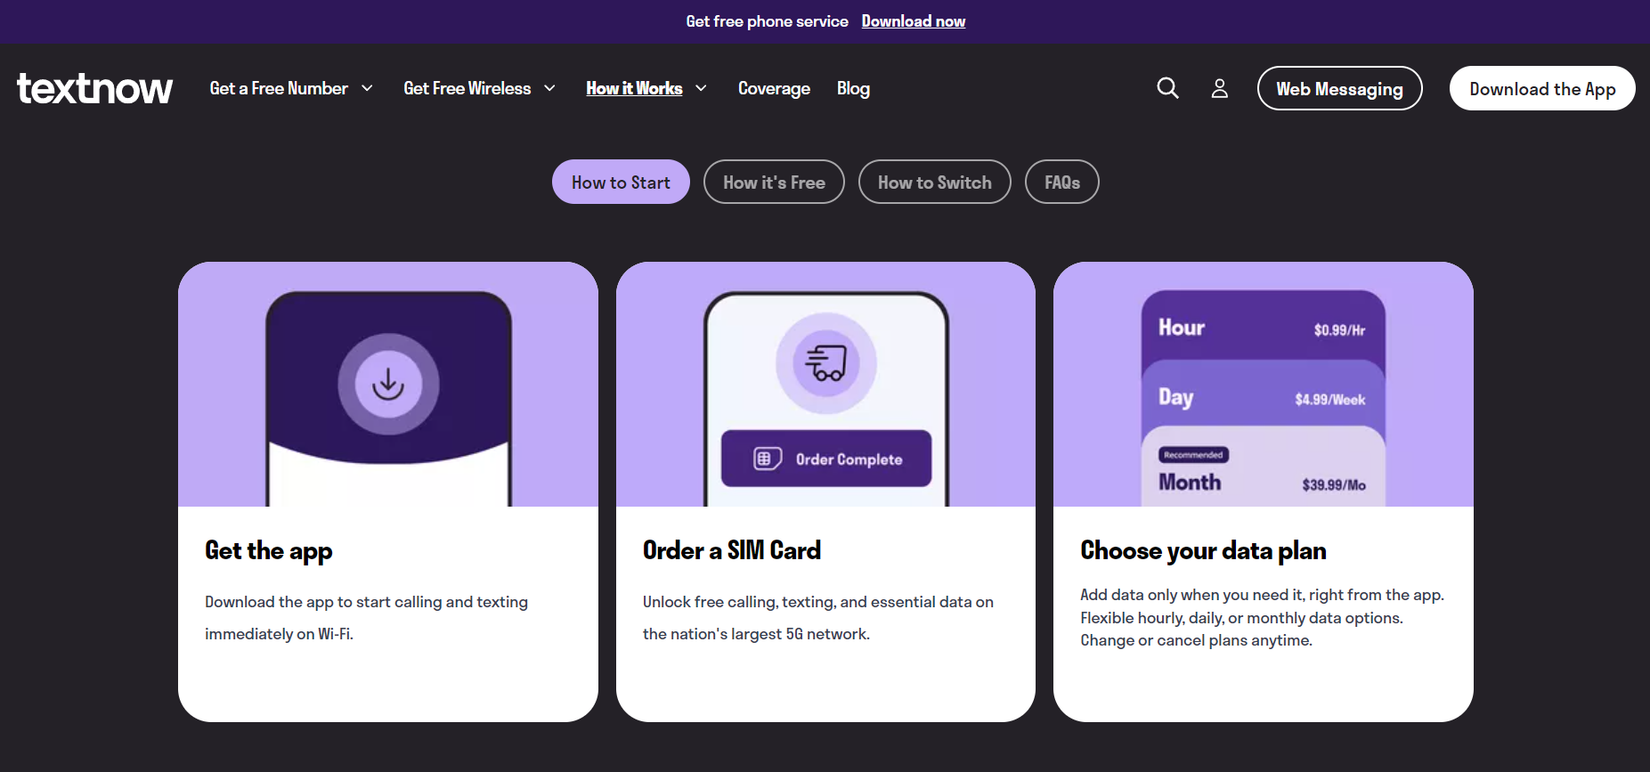Click the delivery cart icon in SIM card

tap(826, 362)
